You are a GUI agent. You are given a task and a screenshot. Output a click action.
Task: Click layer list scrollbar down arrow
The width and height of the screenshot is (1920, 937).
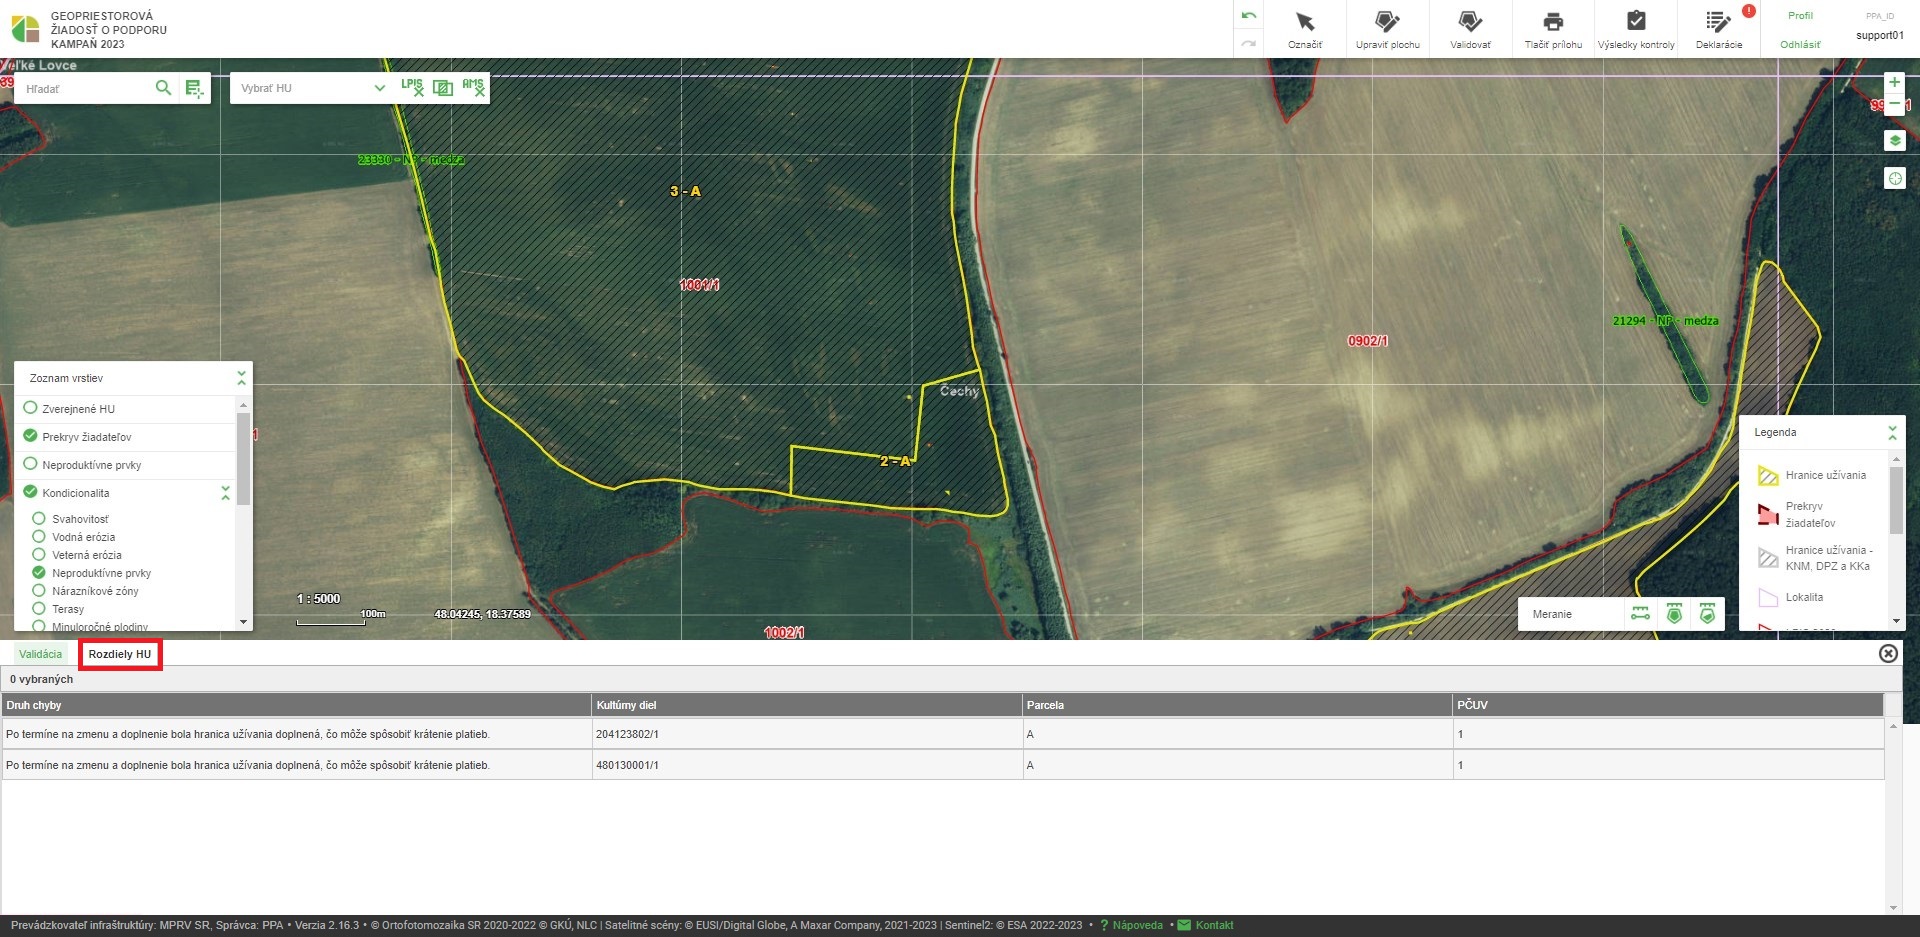[243, 622]
